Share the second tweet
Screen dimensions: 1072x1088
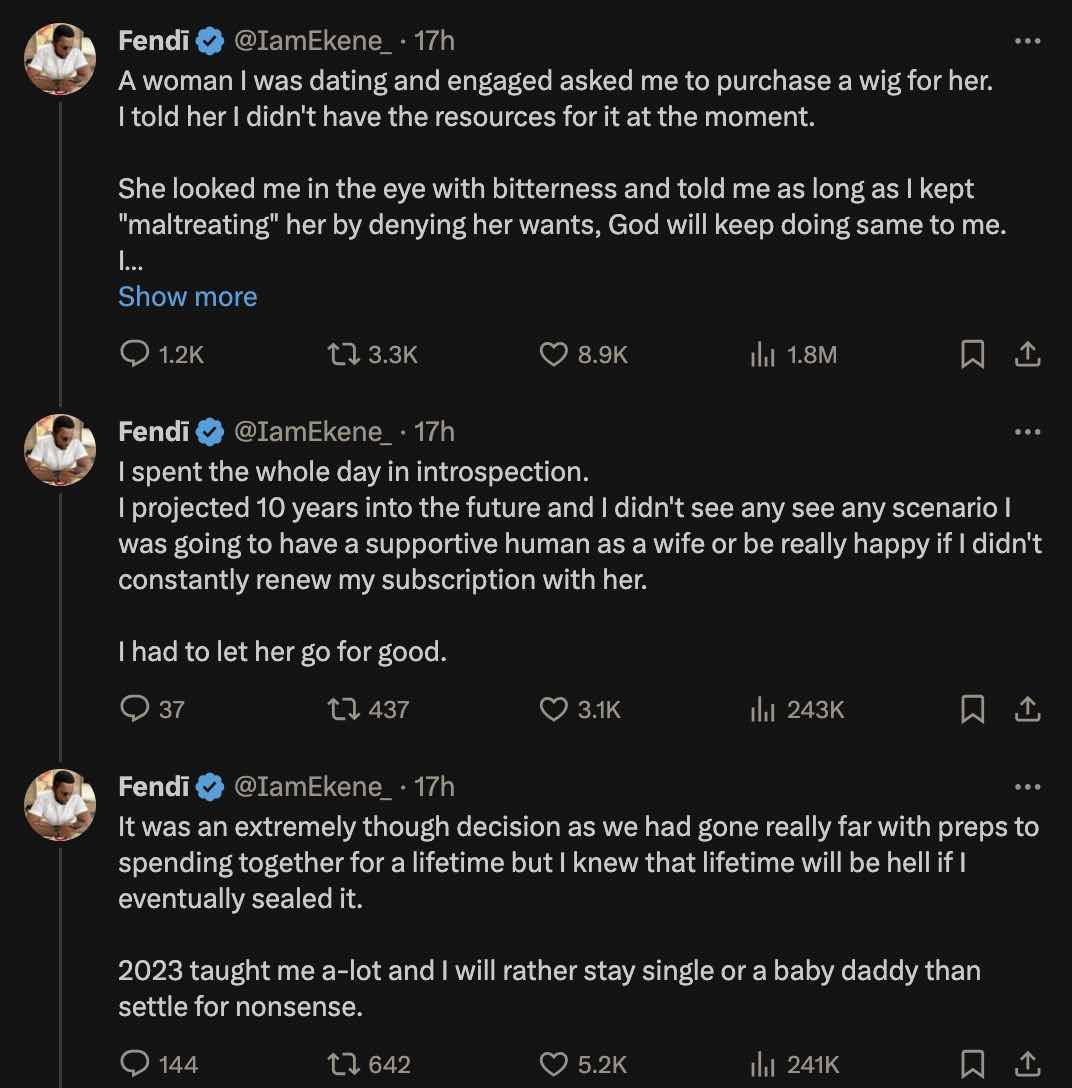[x=1029, y=710]
